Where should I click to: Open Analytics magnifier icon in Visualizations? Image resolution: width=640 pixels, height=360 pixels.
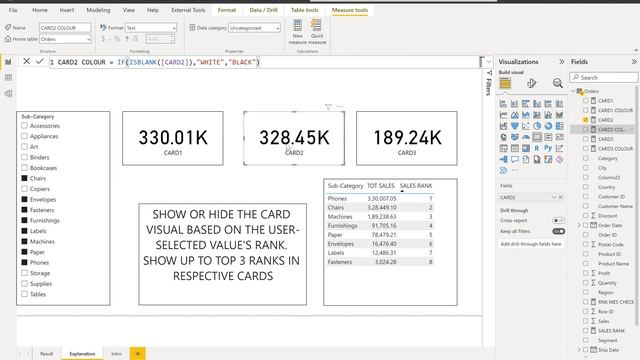pyautogui.click(x=558, y=83)
